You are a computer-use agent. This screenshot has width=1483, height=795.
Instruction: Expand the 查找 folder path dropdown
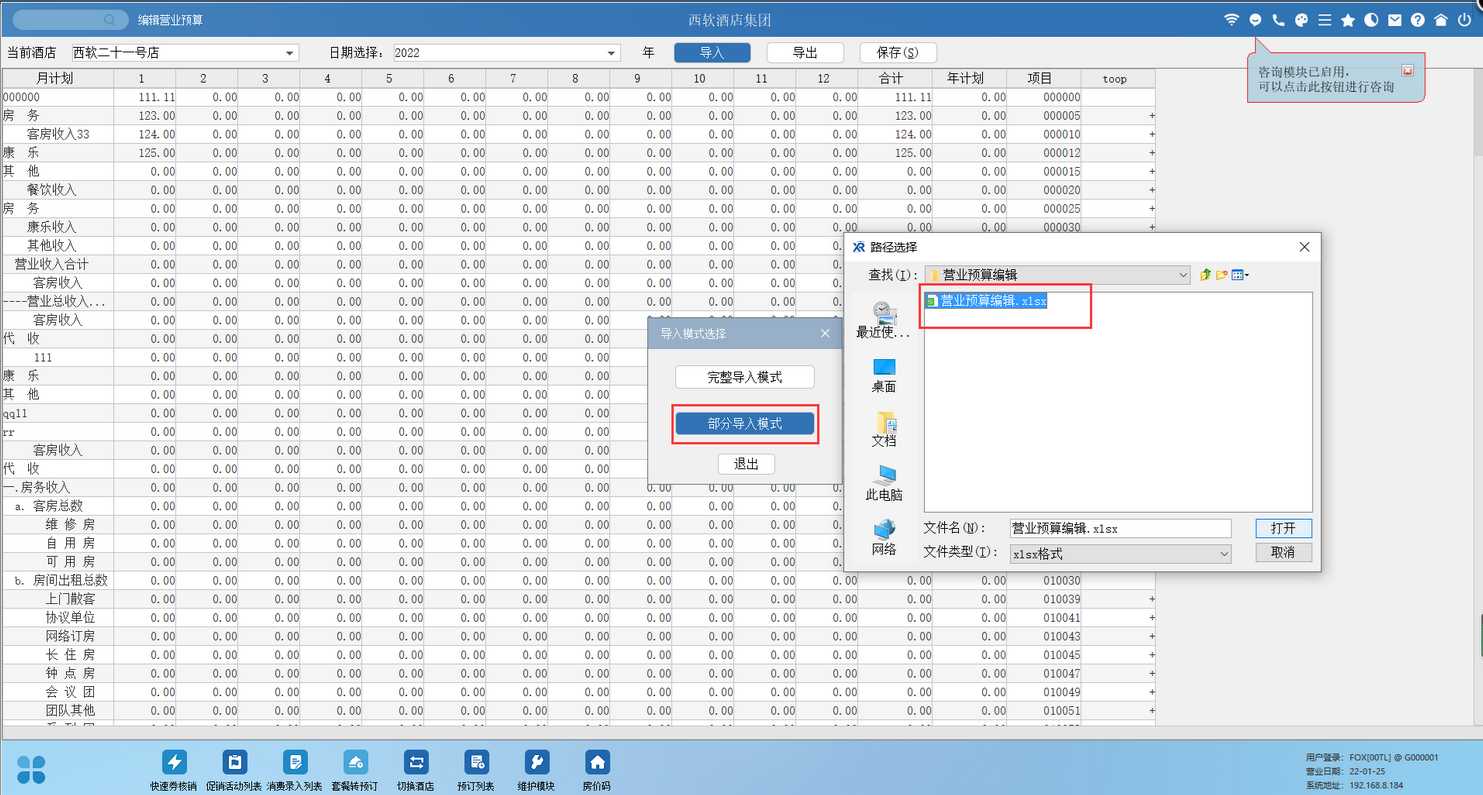coord(1183,275)
